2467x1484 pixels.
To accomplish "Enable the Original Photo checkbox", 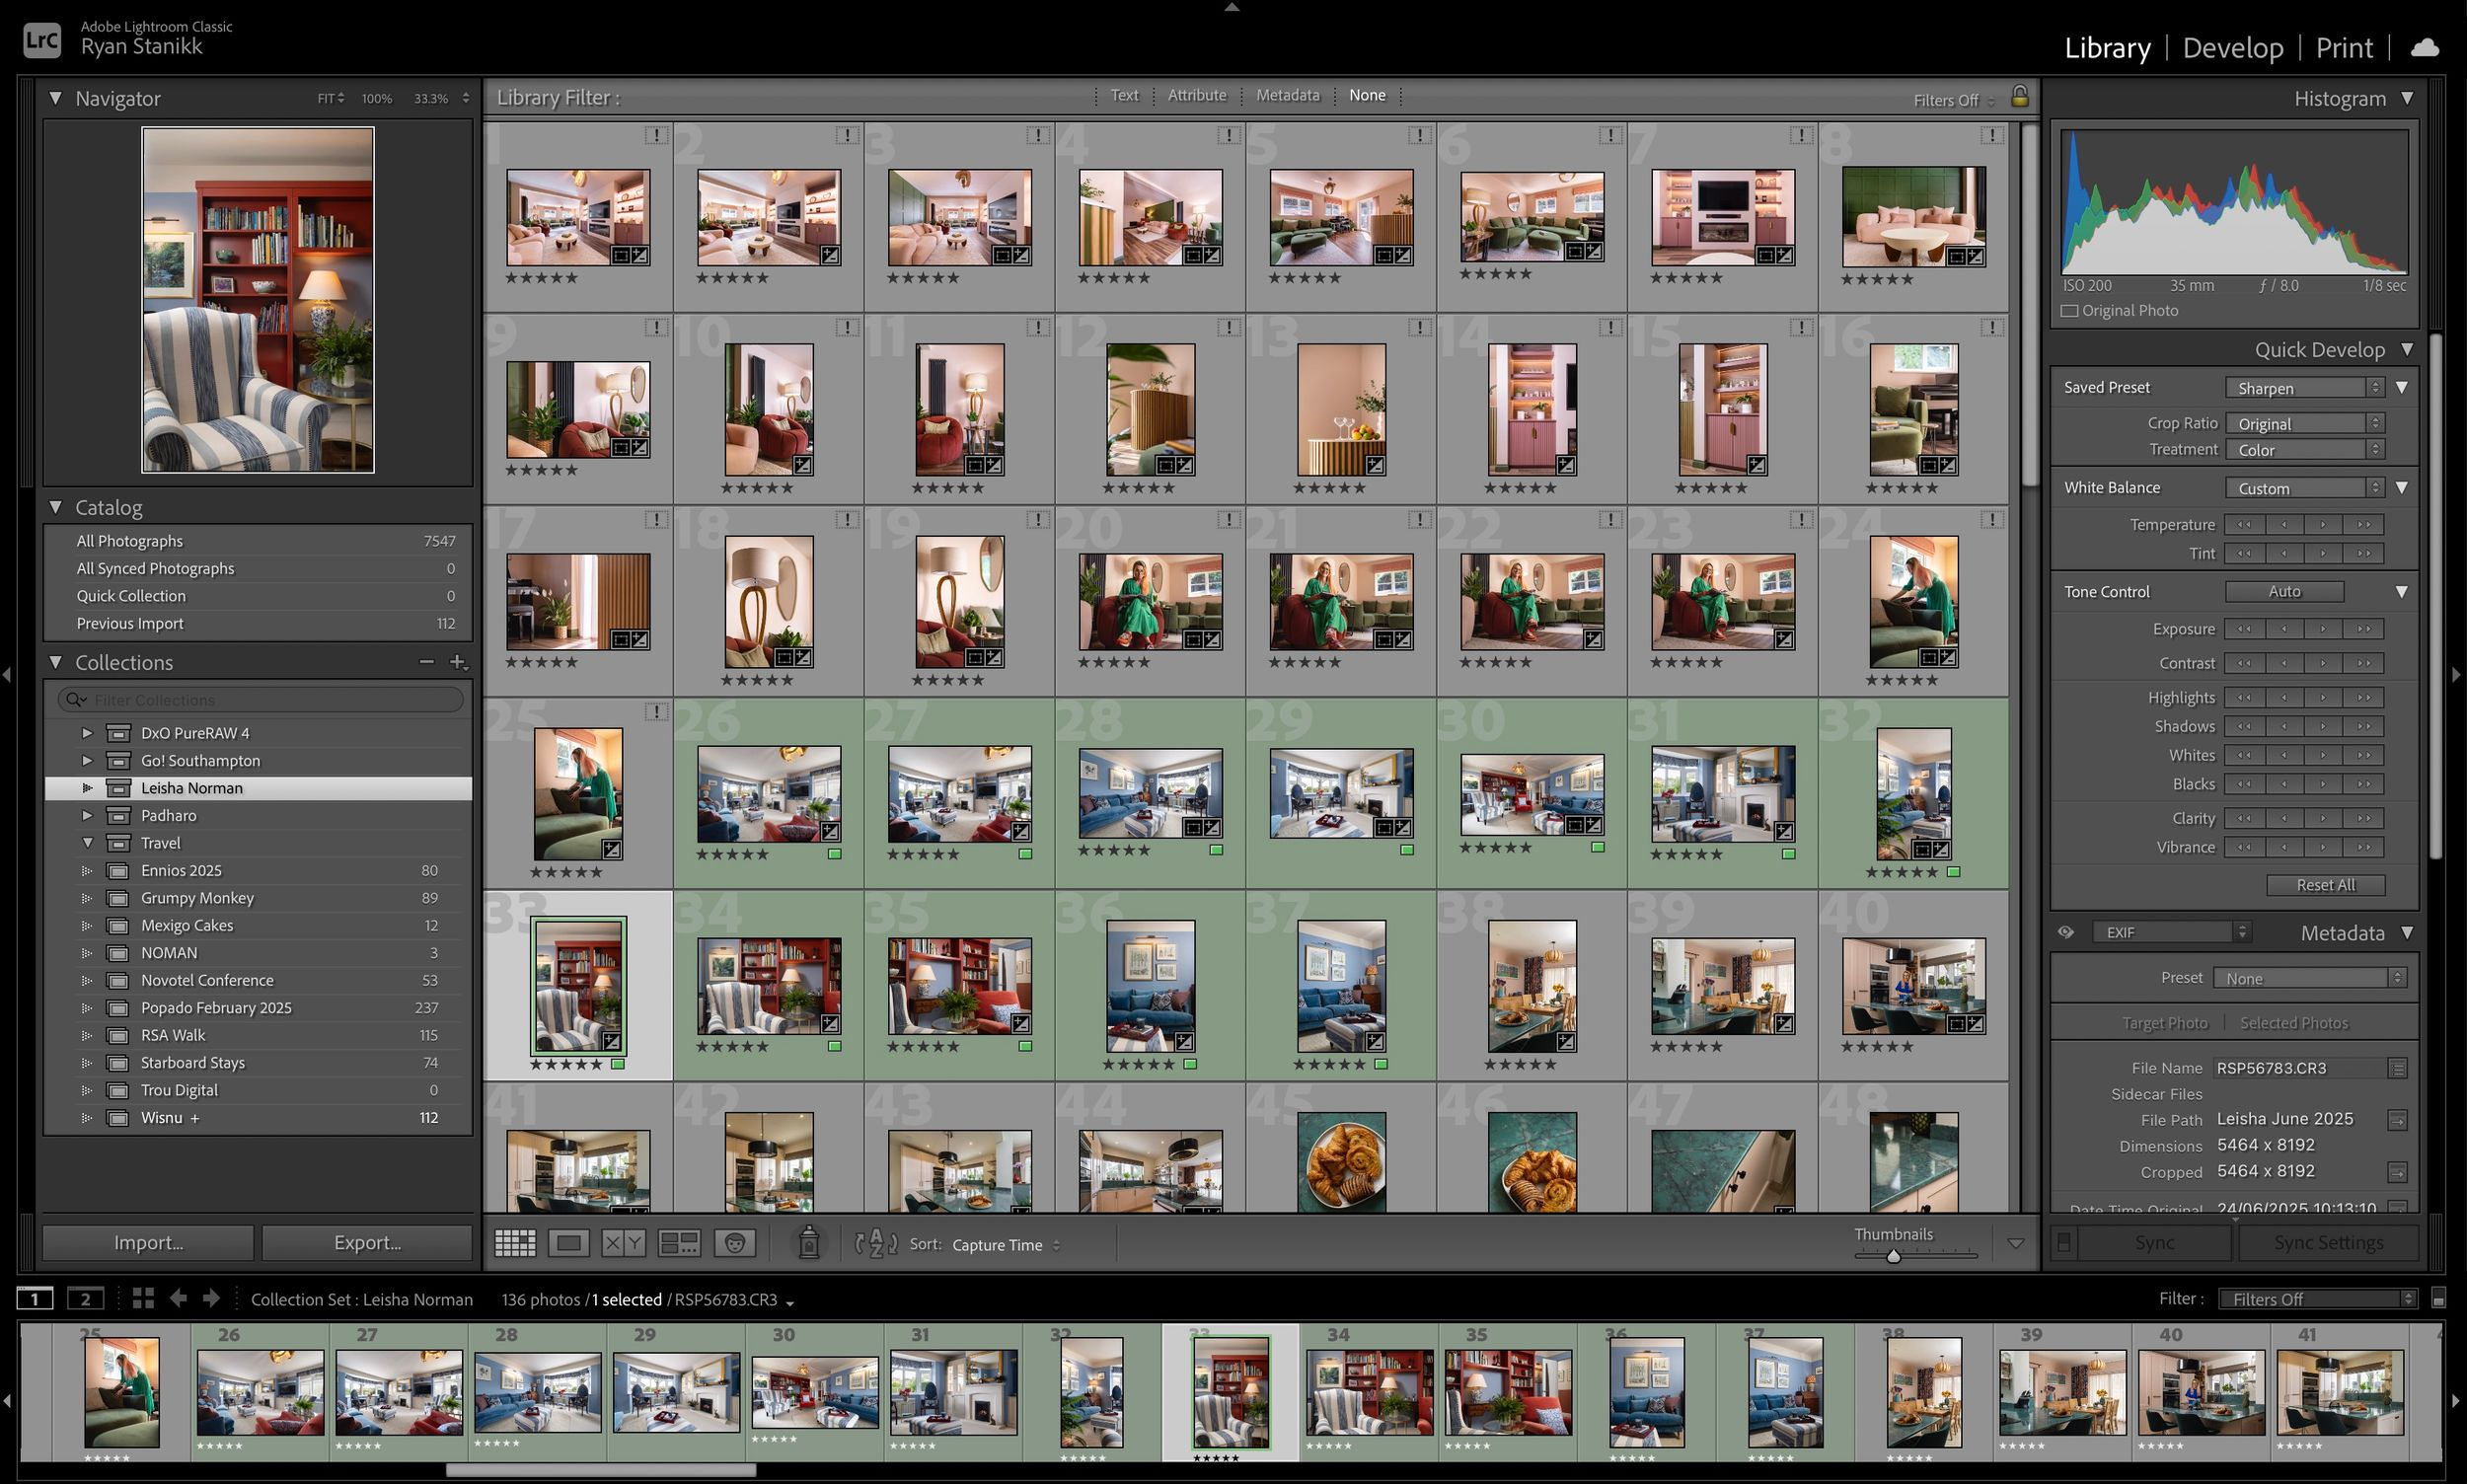I will tap(2070, 311).
